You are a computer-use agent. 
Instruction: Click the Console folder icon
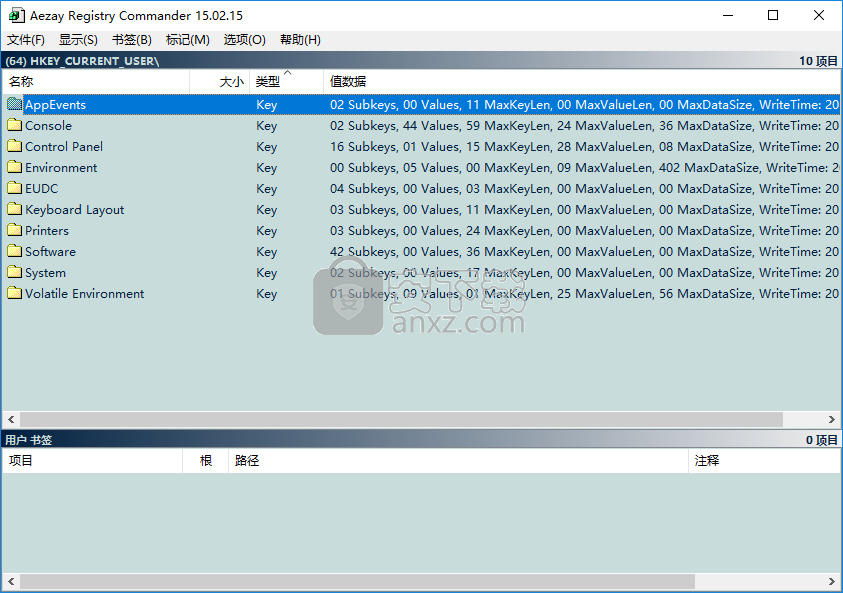pyautogui.click(x=15, y=125)
